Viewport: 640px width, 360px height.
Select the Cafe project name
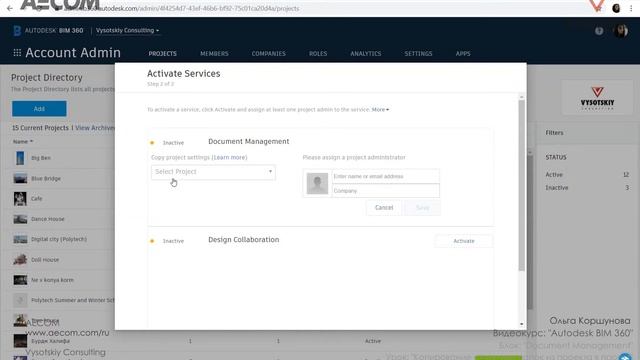click(37, 199)
